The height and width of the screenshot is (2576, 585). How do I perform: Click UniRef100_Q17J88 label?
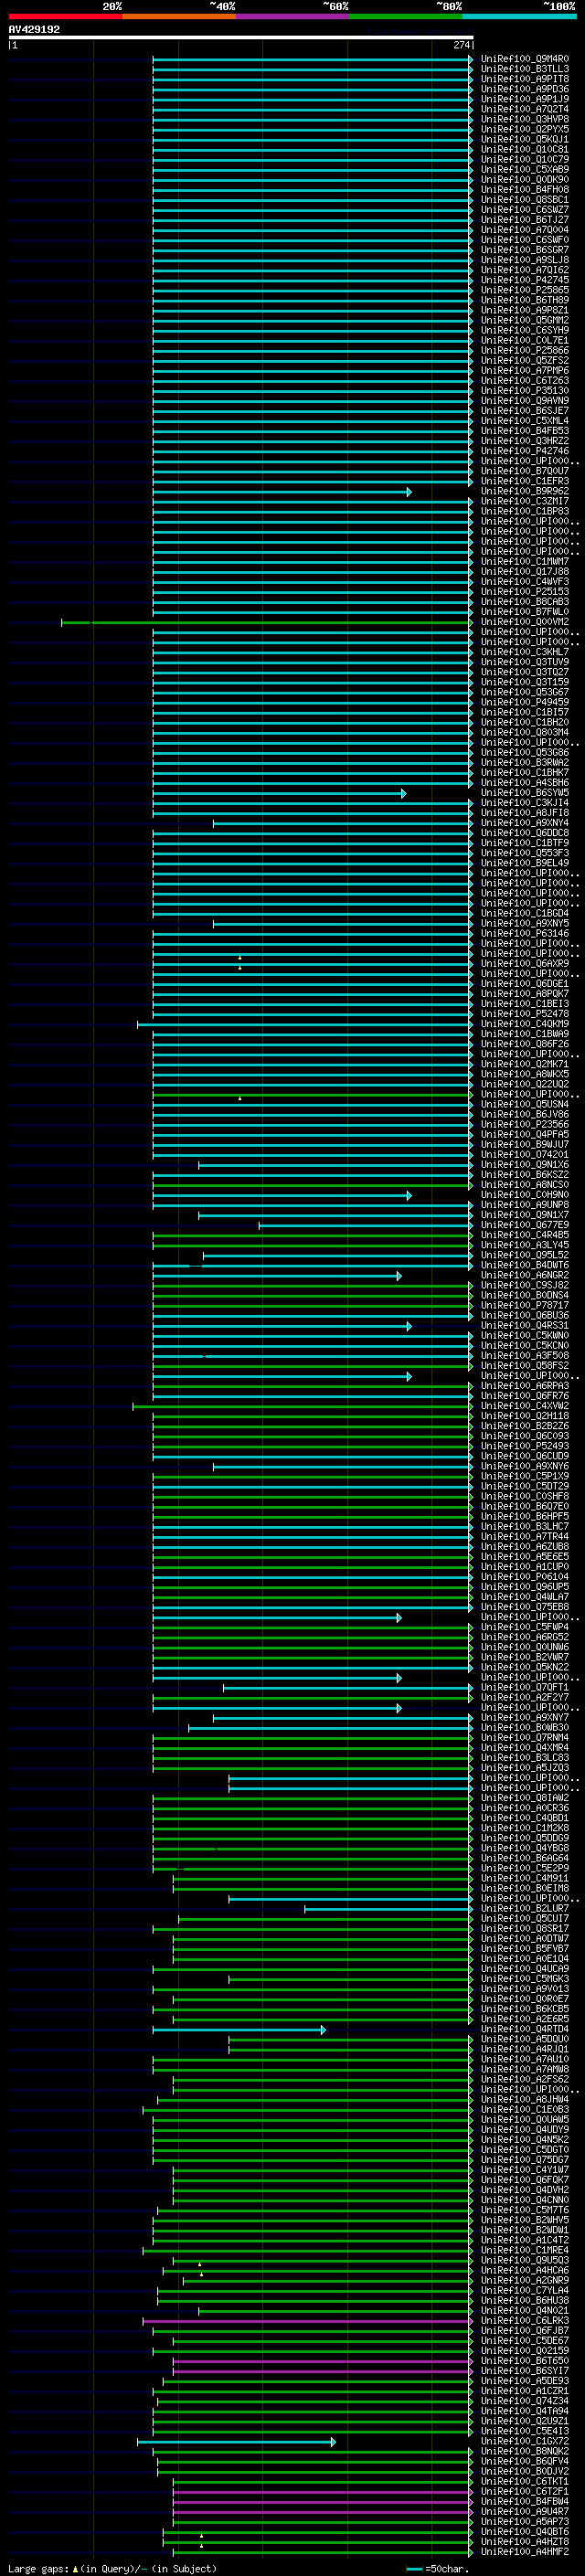[525, 571]
